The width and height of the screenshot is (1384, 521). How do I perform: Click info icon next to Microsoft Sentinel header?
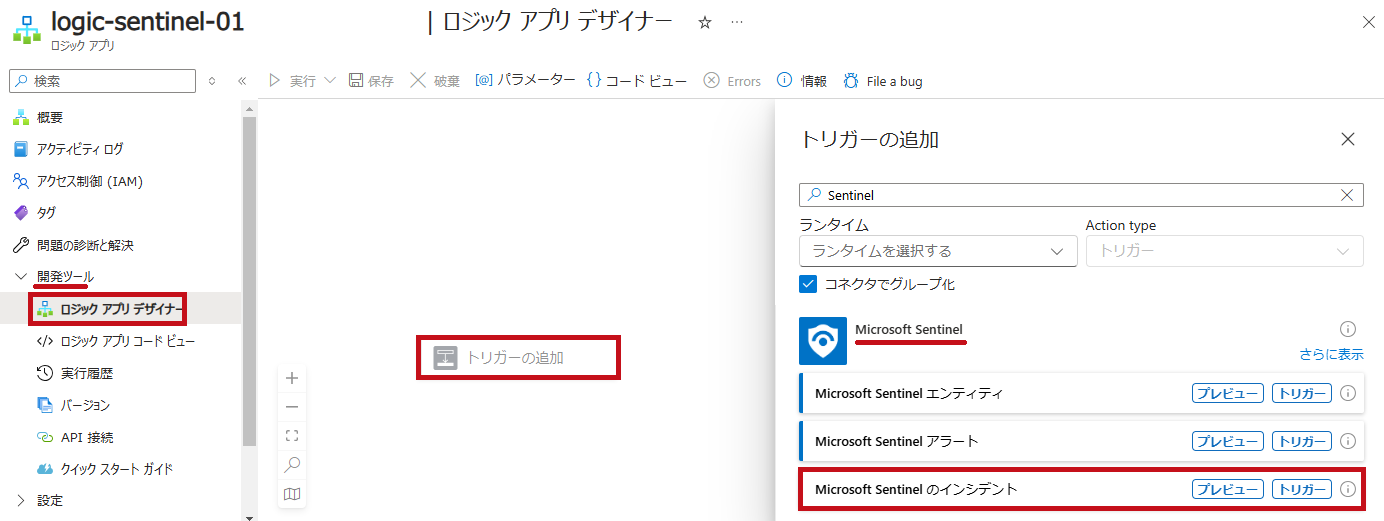[1347, 329]
